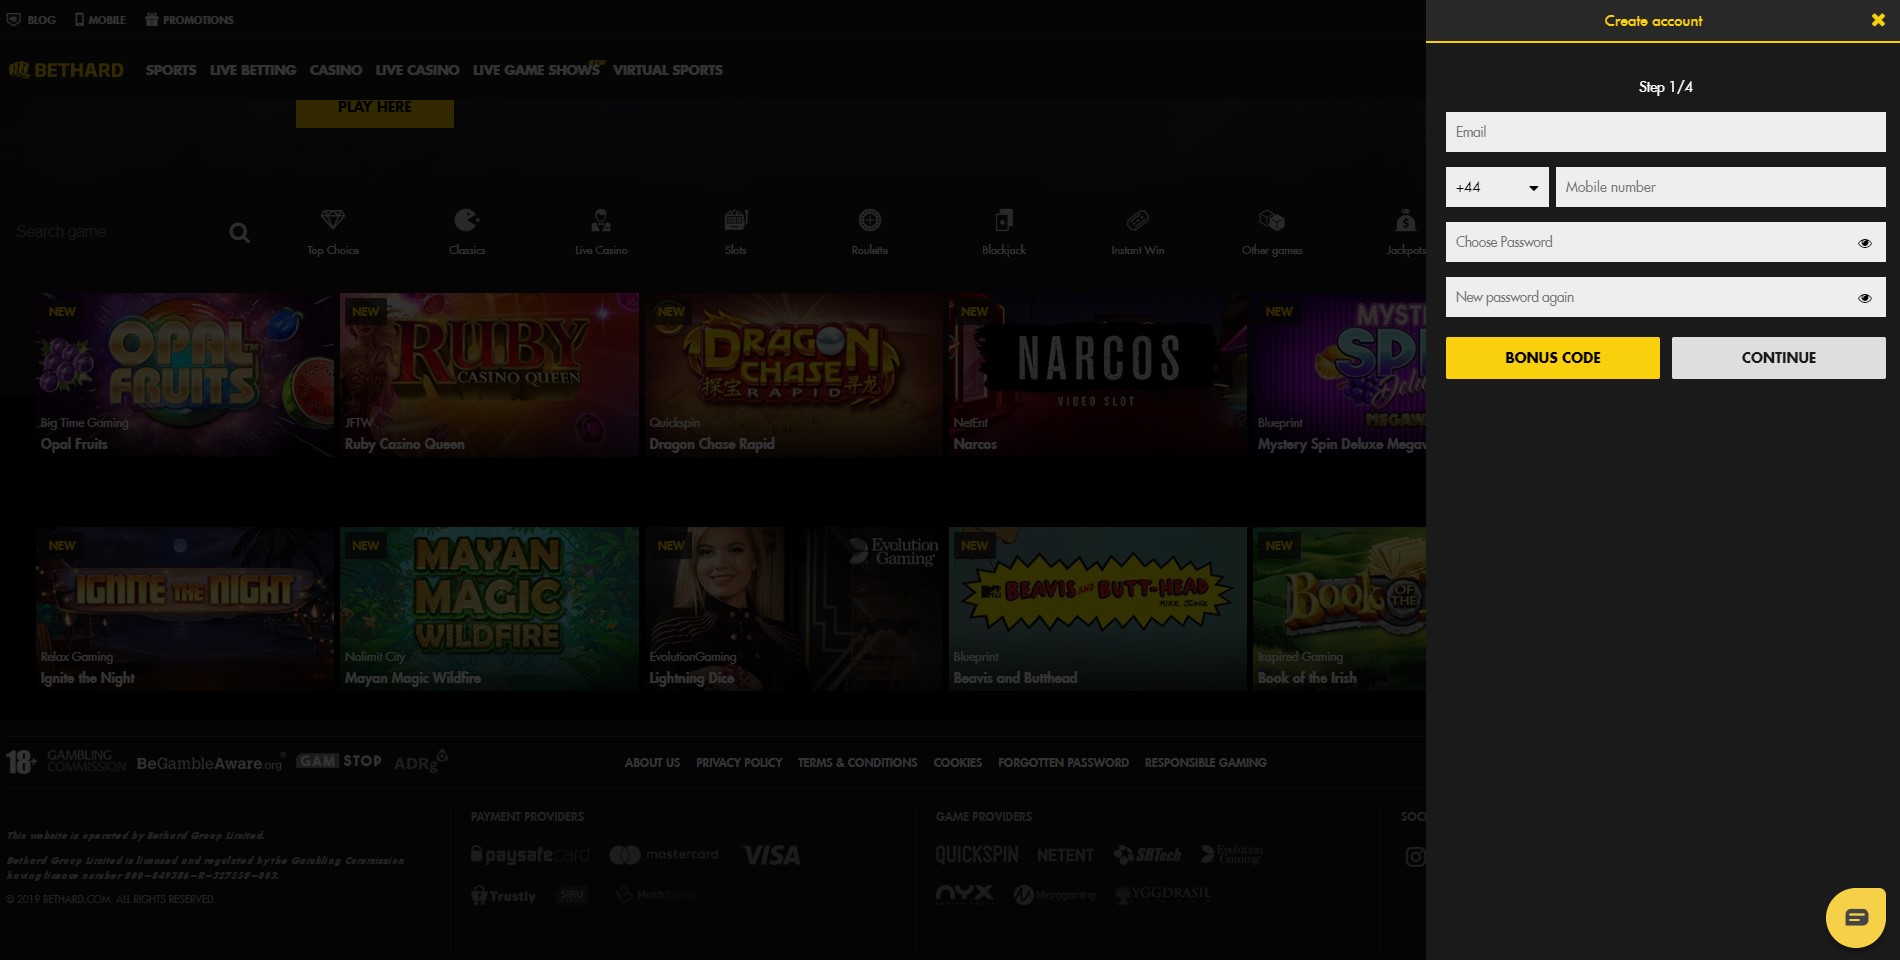Open the Lightning Dice live game
Screen dimensions: 1900x960
pyautogui.click(x=793, y=609)
